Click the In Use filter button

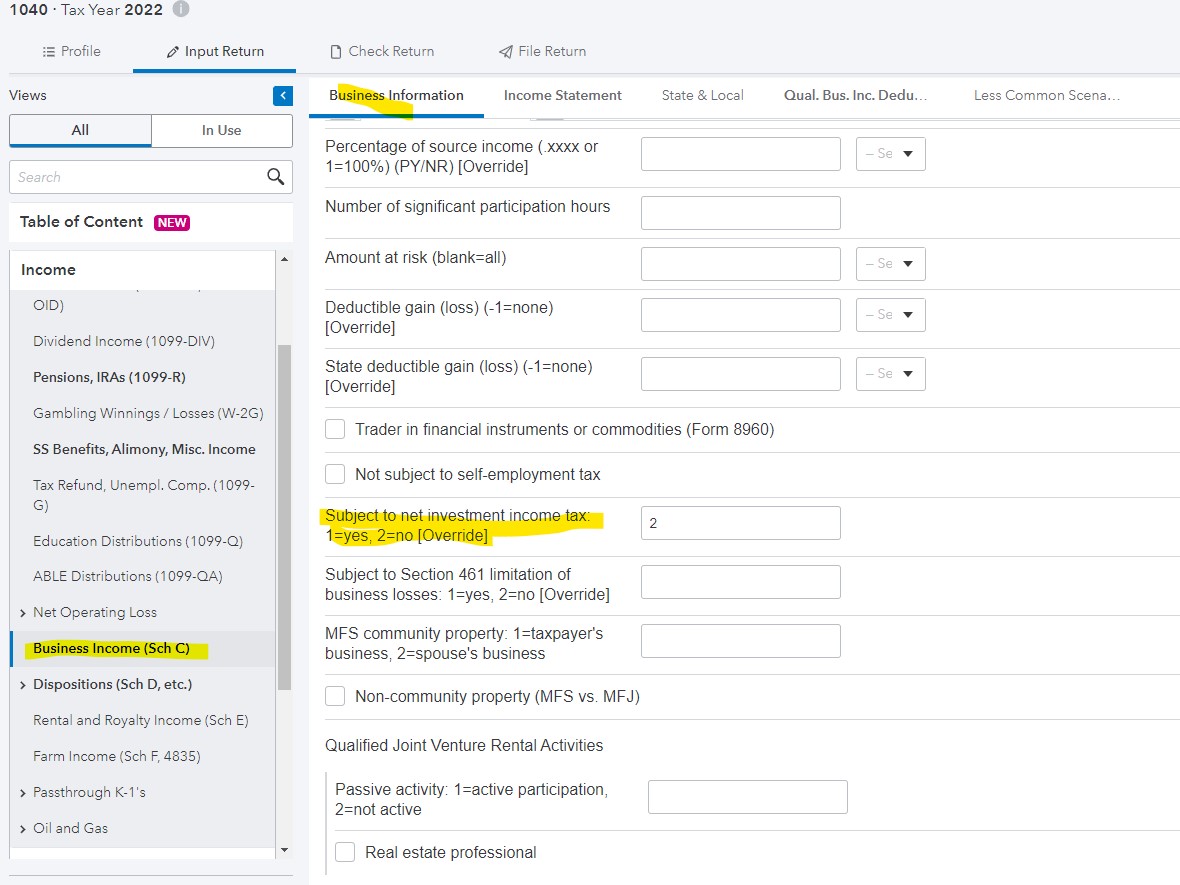221,130
